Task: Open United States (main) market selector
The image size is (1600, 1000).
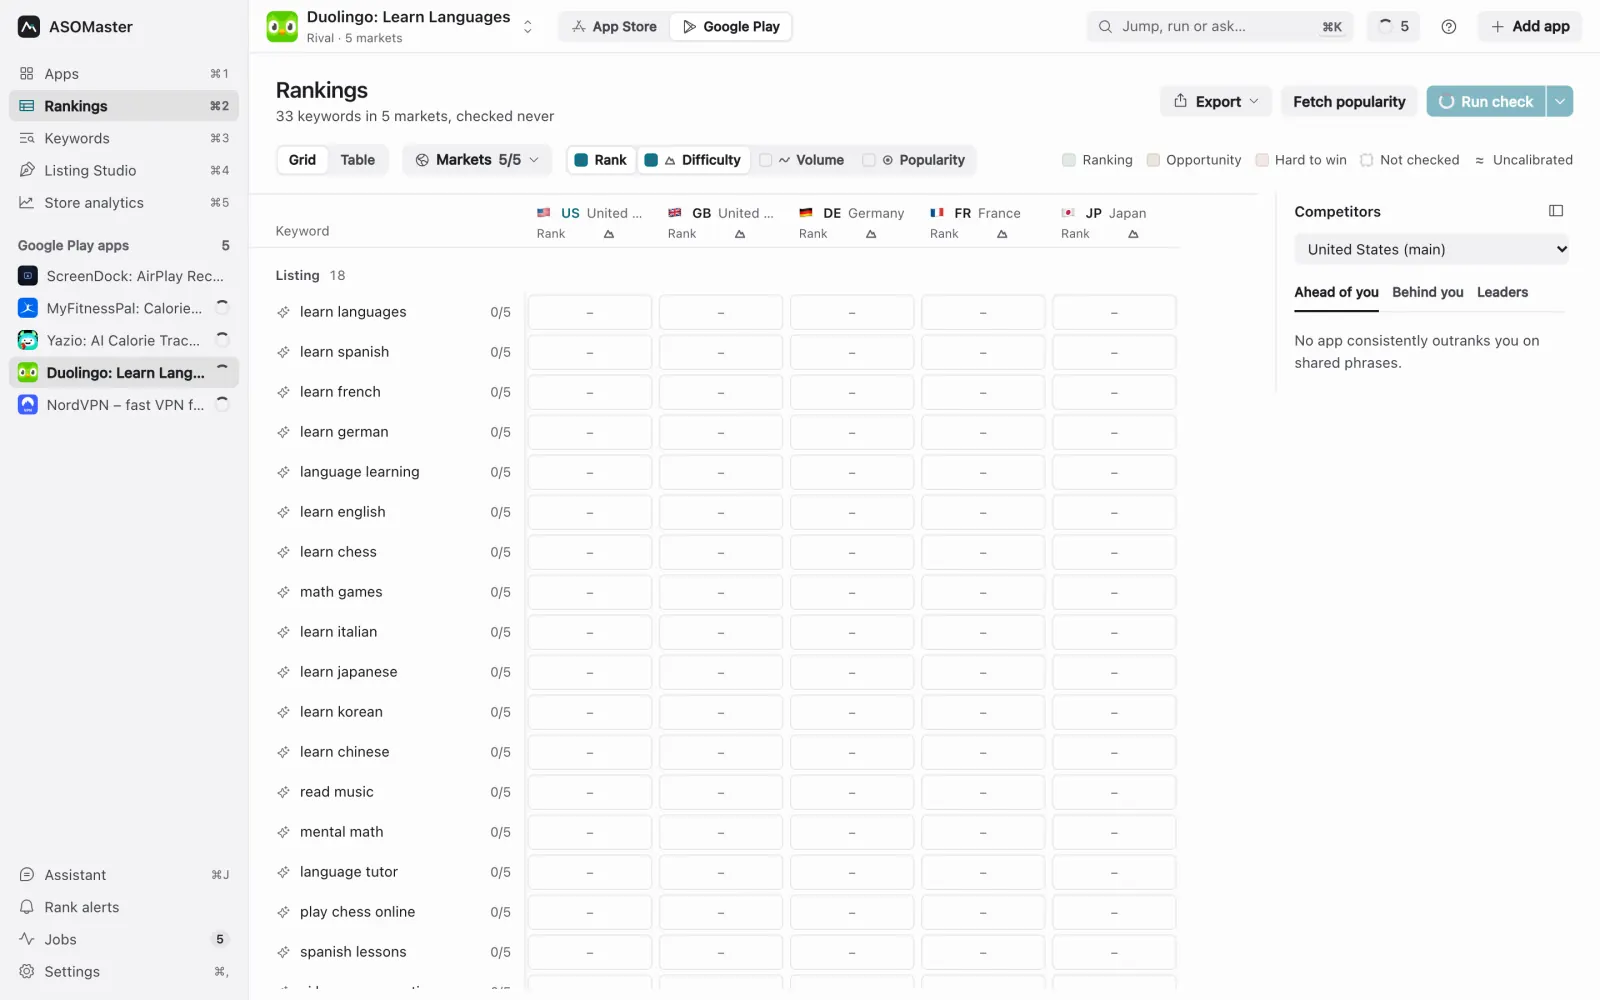Action: (x=1431, y=249)
